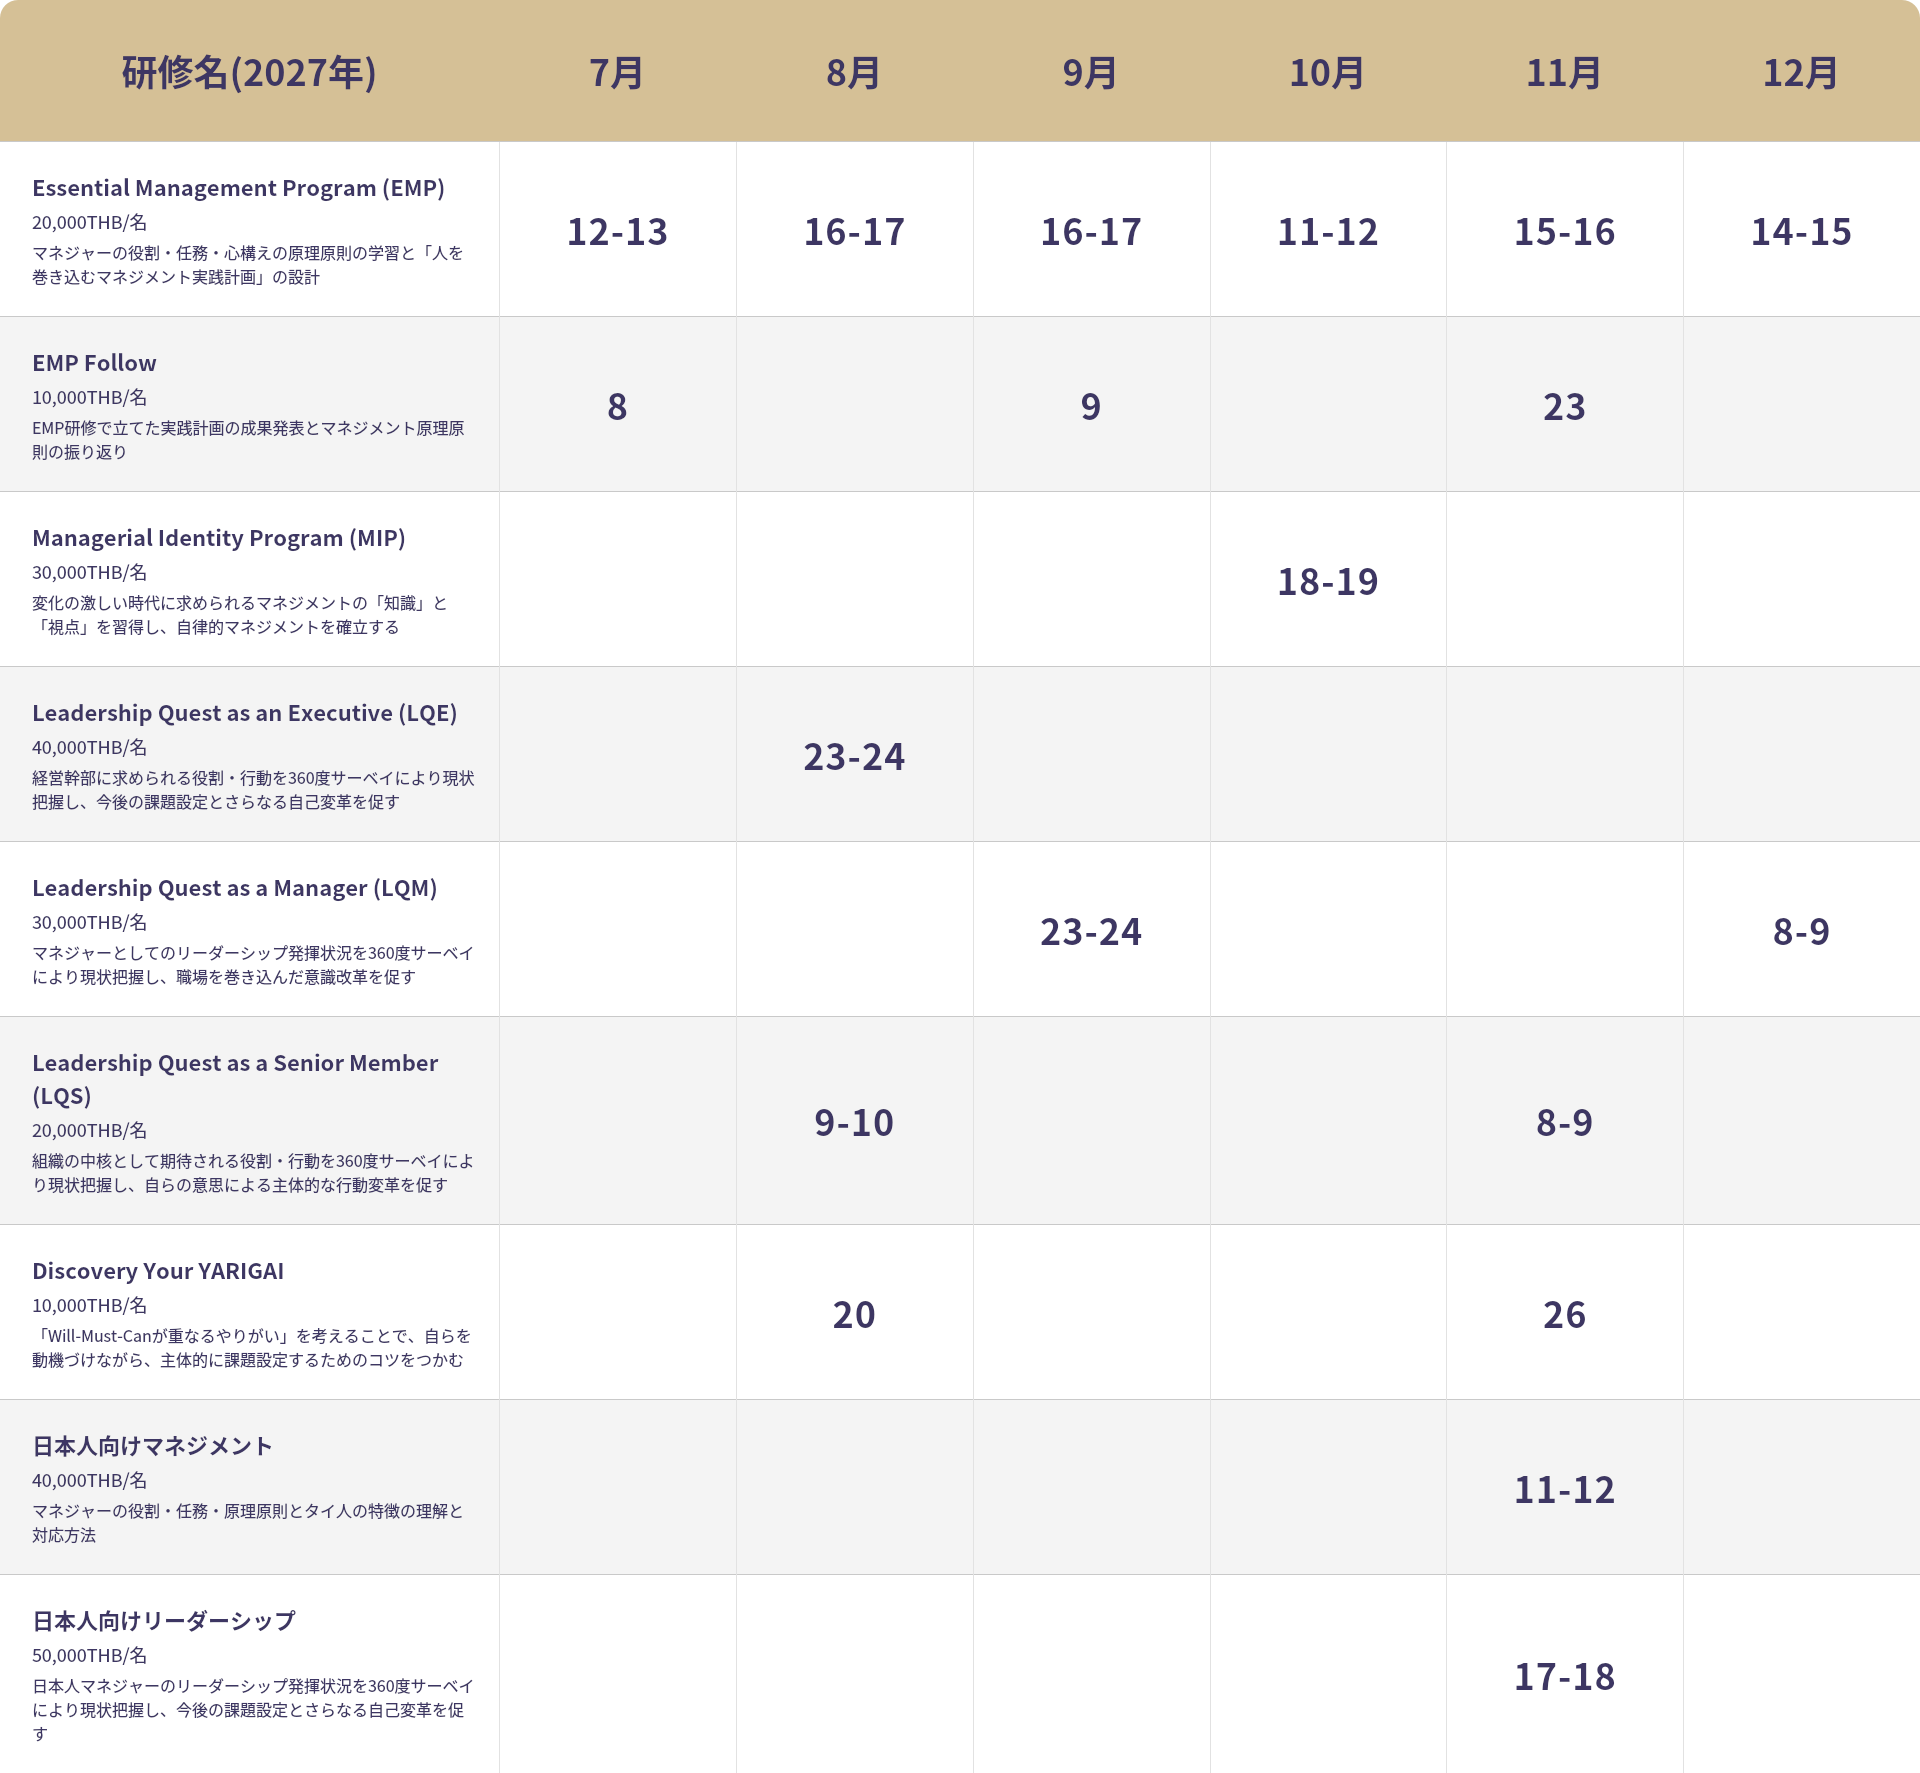1920x1773 pixels.
Task: Select LQE August 23-24 date cell
Action: (854, 757)
